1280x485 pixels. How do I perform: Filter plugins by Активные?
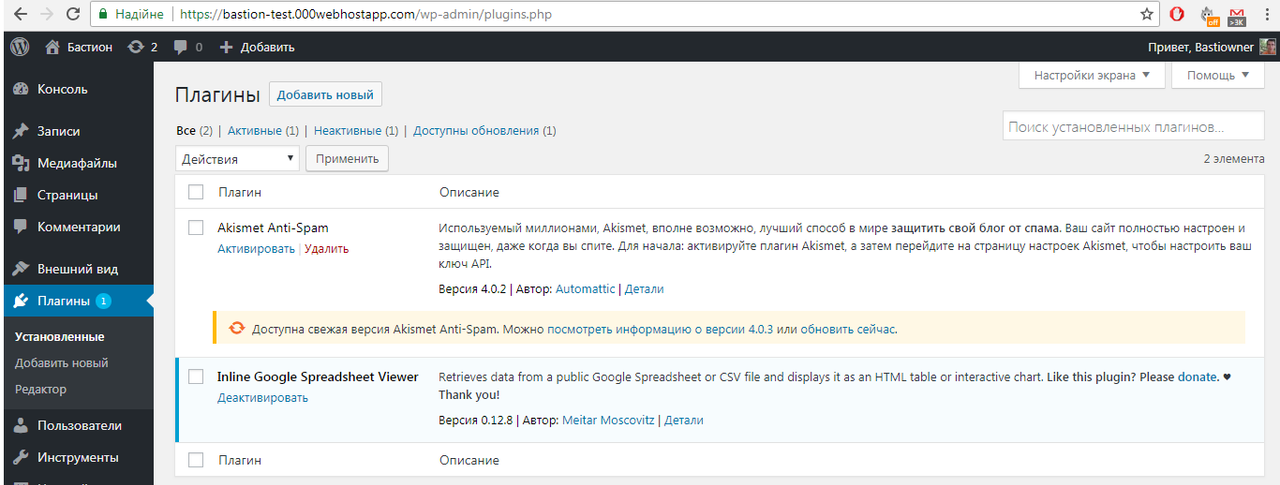point(255,131)
